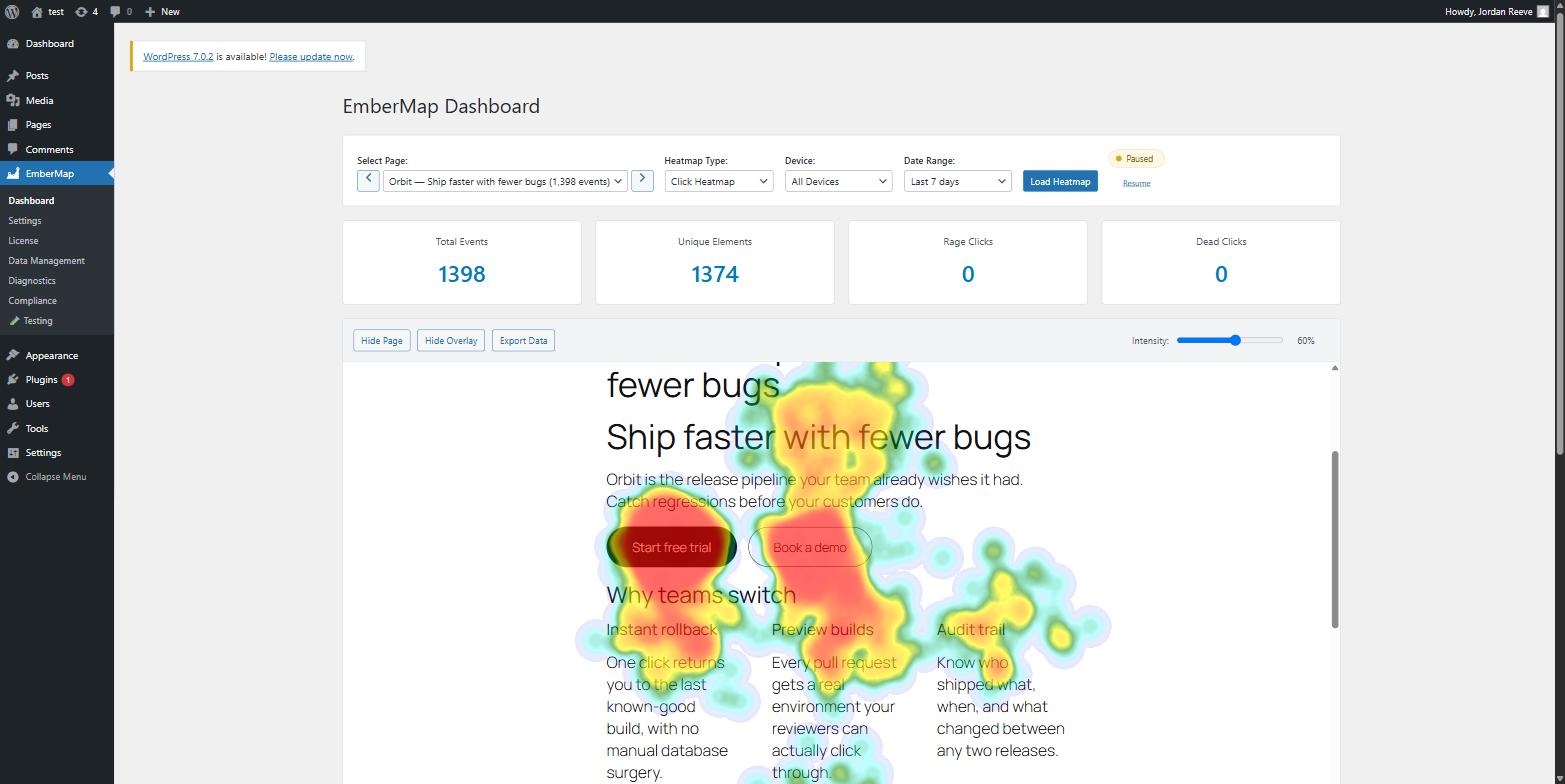
Task: Click the Collapse Menu arrow icon
Action: click(12, 477)
